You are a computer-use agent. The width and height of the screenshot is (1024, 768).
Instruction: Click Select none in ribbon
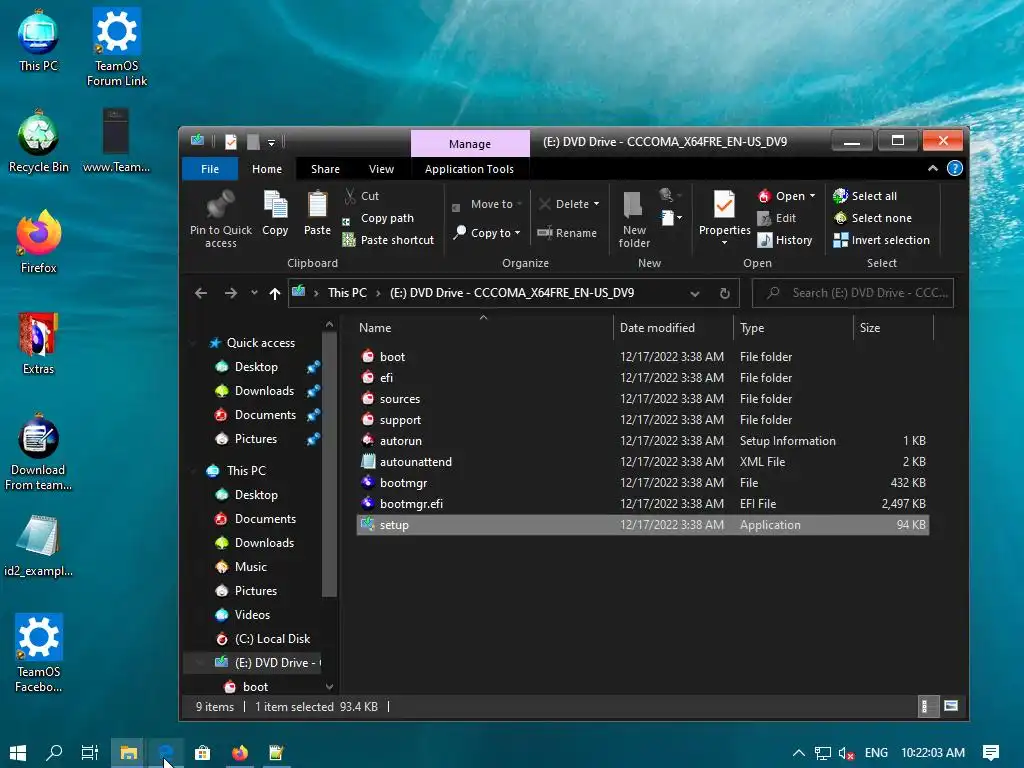[x=872, y=218]
